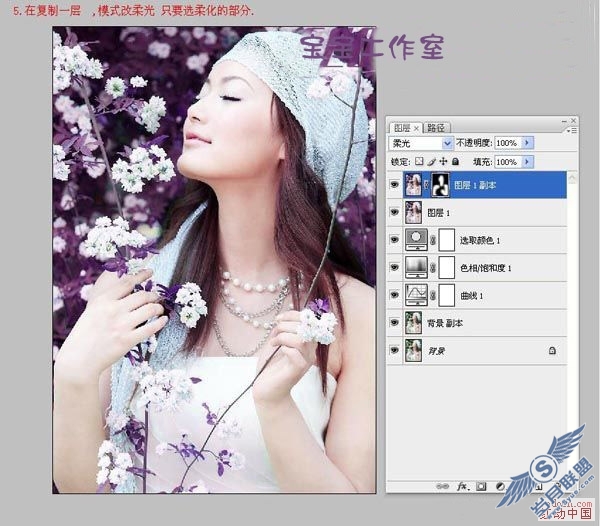Hide the 背景 layer eye icon
The width and height of the screenshot is (600, 526).
pyautogui.click(x=394, y=350)
